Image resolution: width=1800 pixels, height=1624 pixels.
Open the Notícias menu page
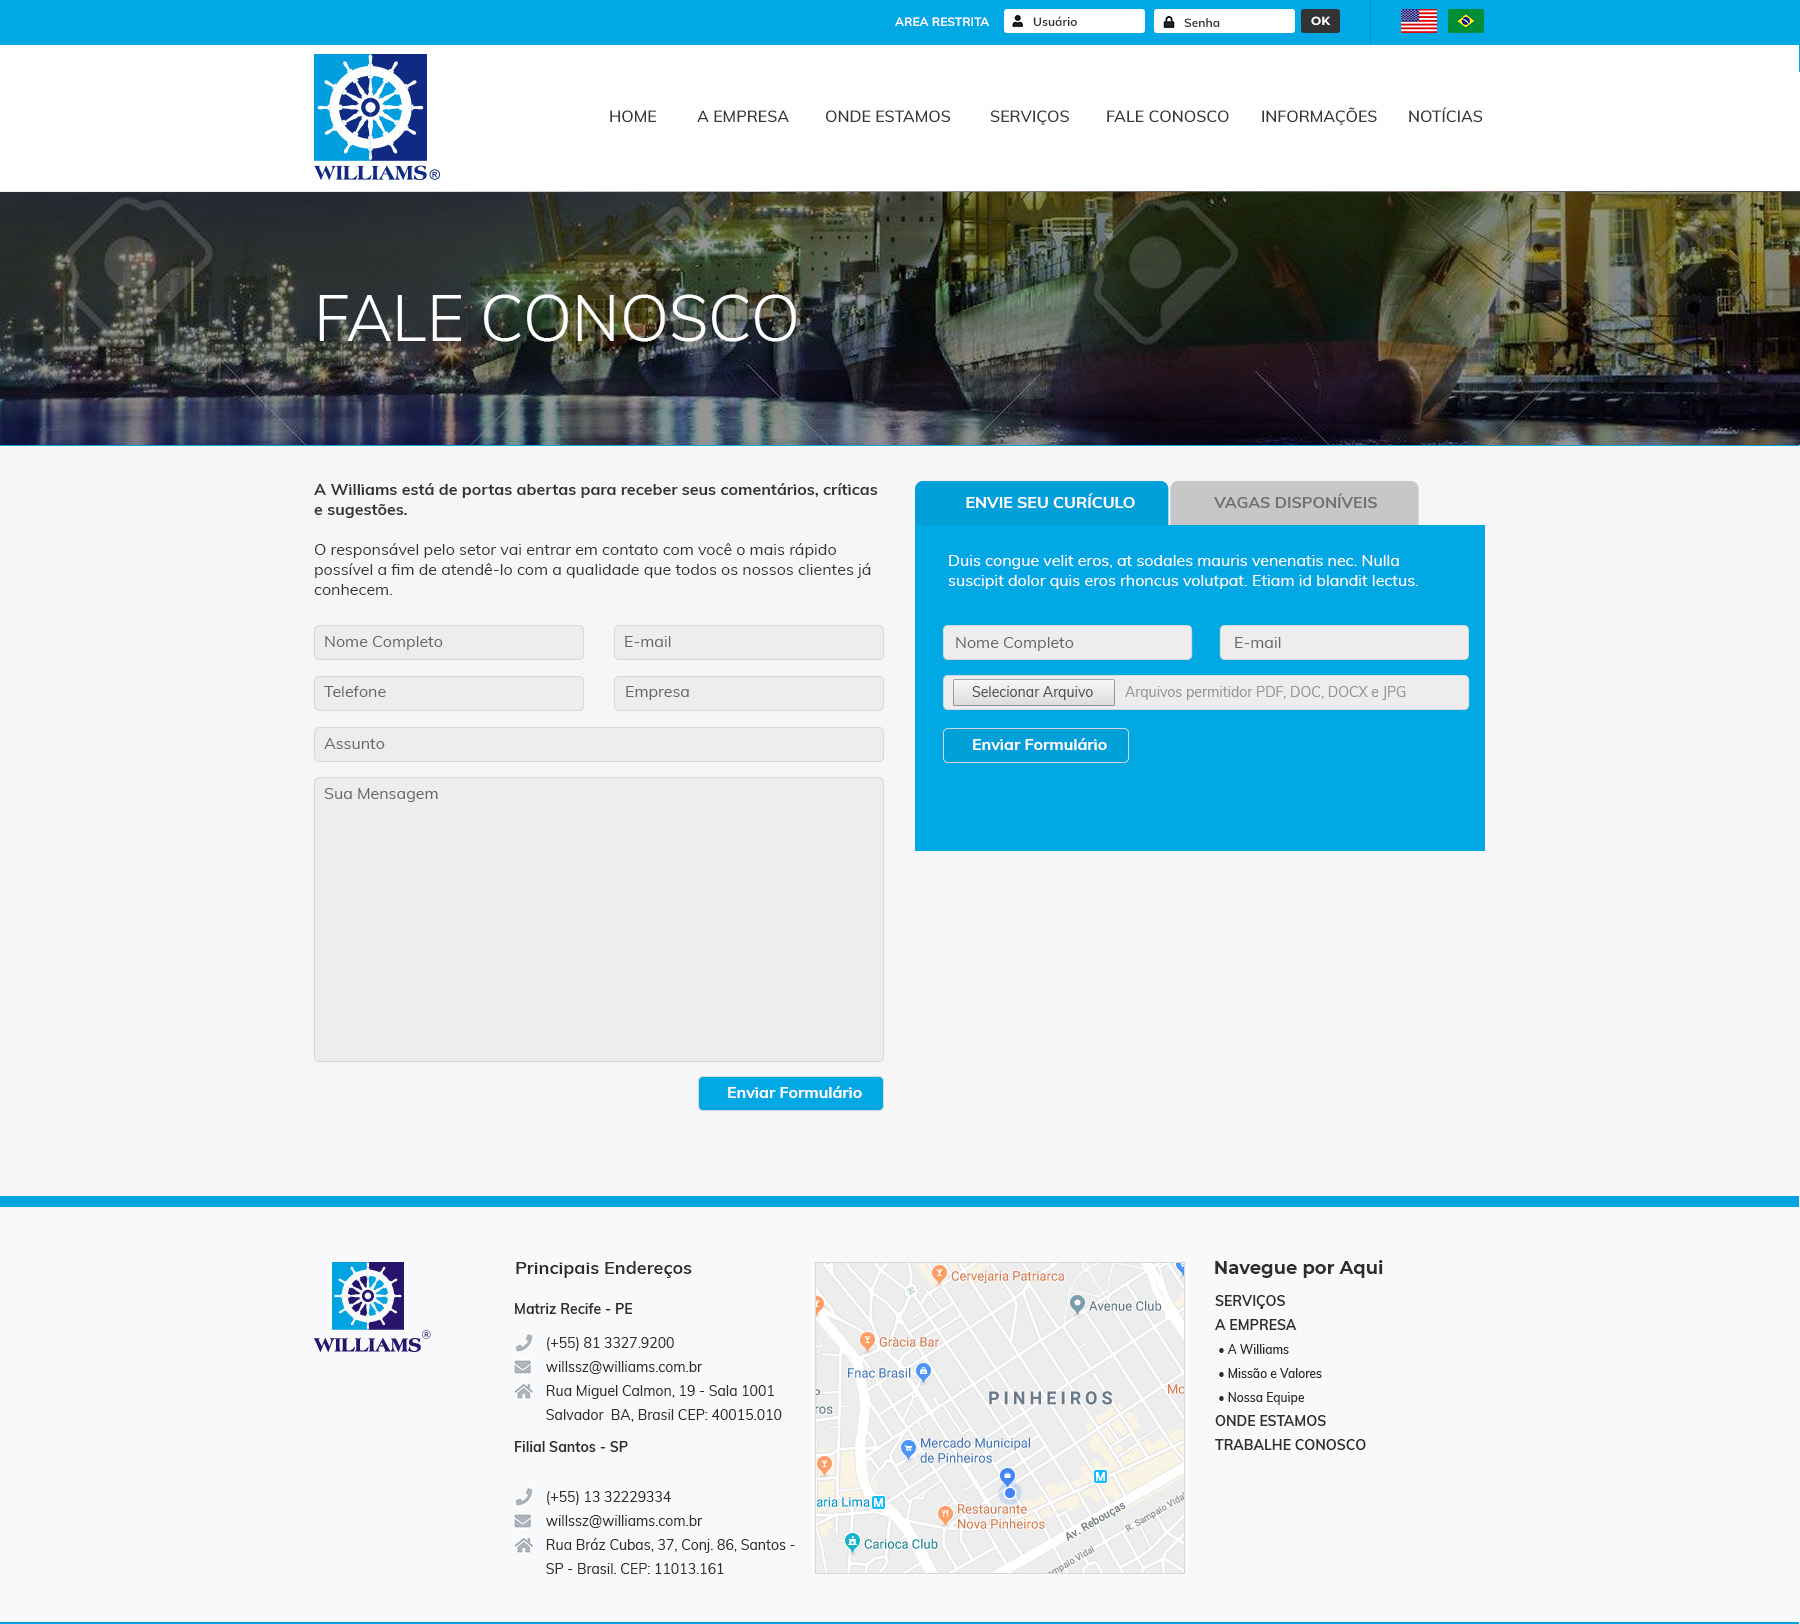(x=1444, y=117)
